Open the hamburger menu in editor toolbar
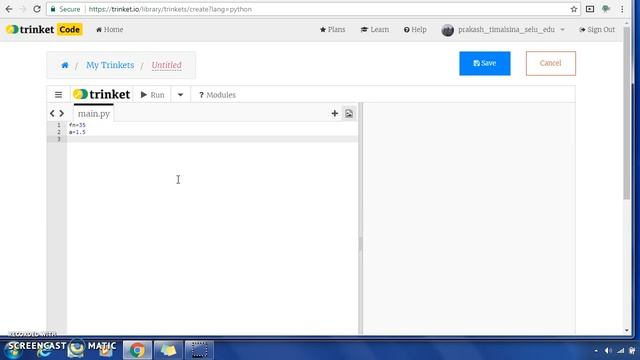640x360 pixels. [x=58, y=95]
